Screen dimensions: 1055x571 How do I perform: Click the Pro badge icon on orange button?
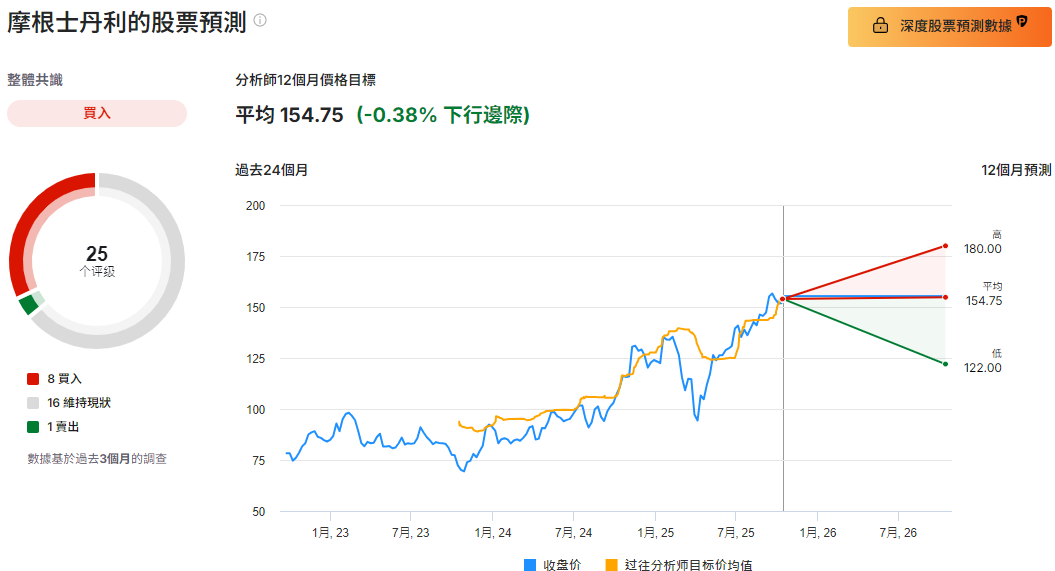(1023, 21)
